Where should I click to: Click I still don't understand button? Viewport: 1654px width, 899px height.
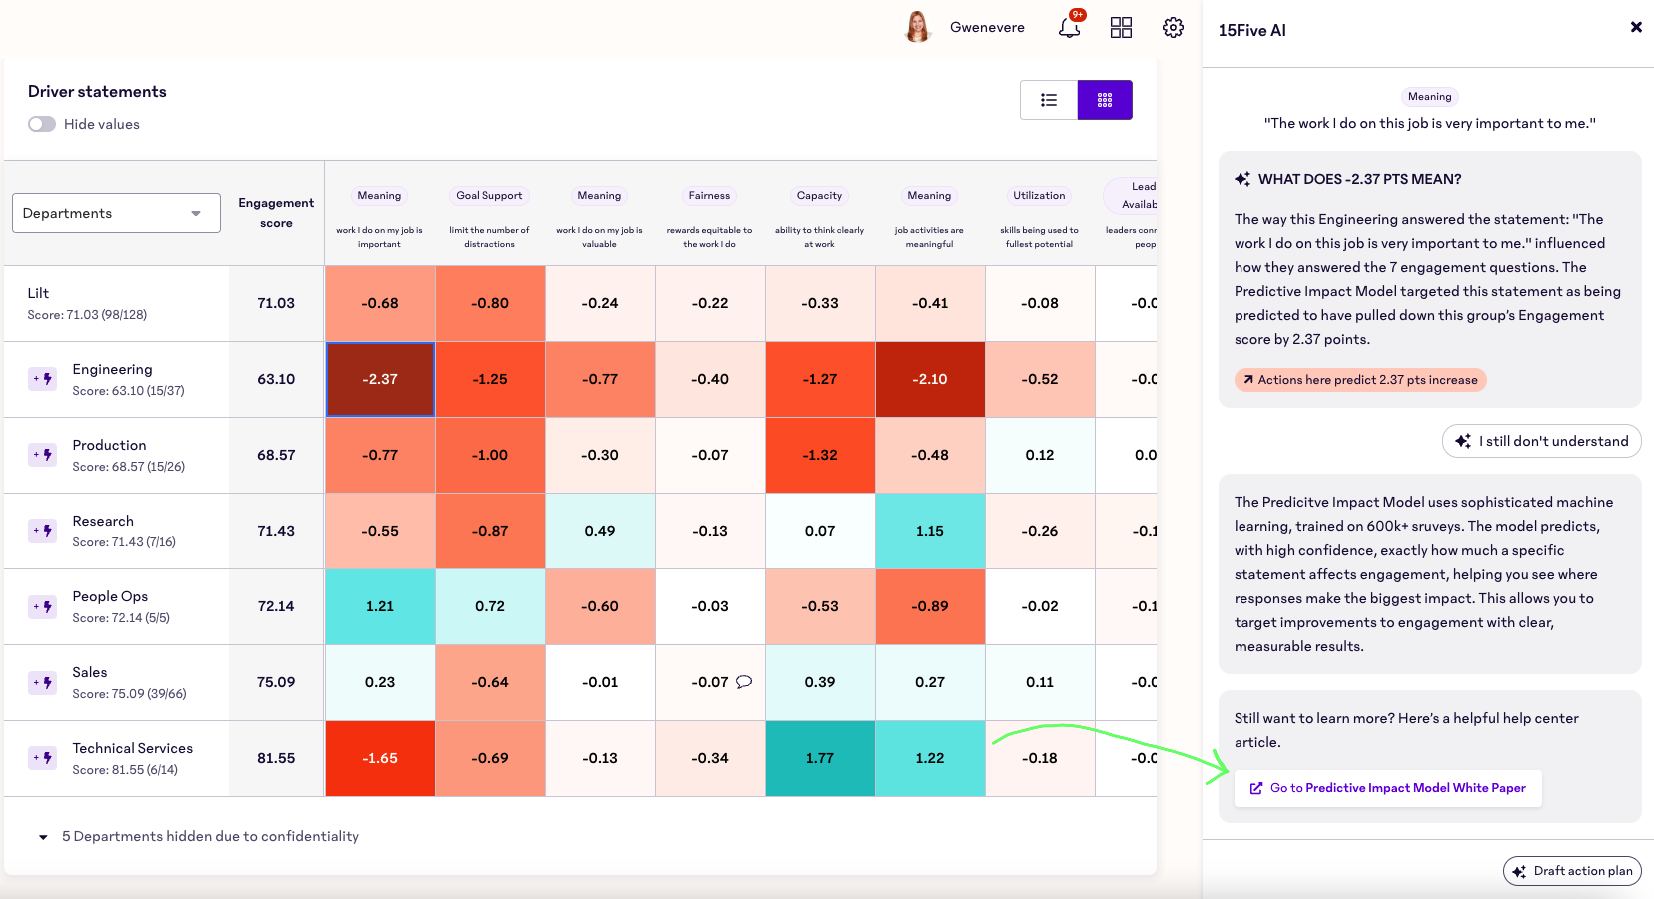(x=1541, y=441)
